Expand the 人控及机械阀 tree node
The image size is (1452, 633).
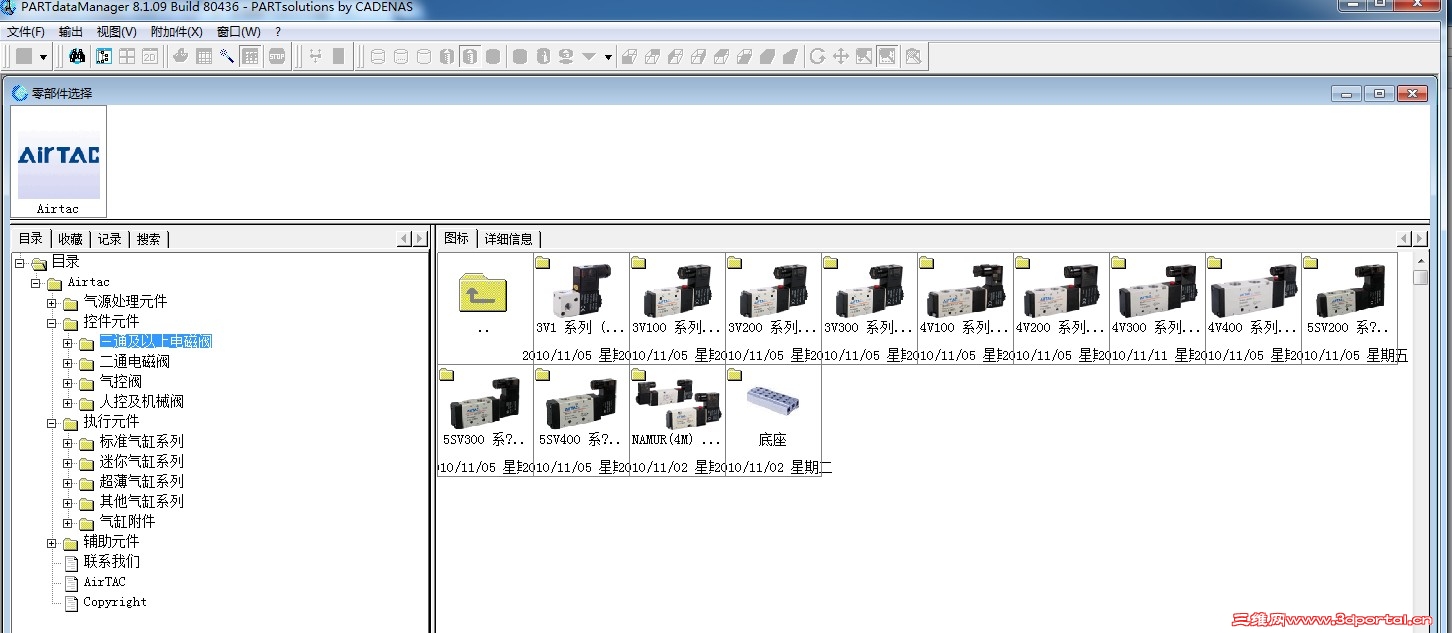point(68,403)
